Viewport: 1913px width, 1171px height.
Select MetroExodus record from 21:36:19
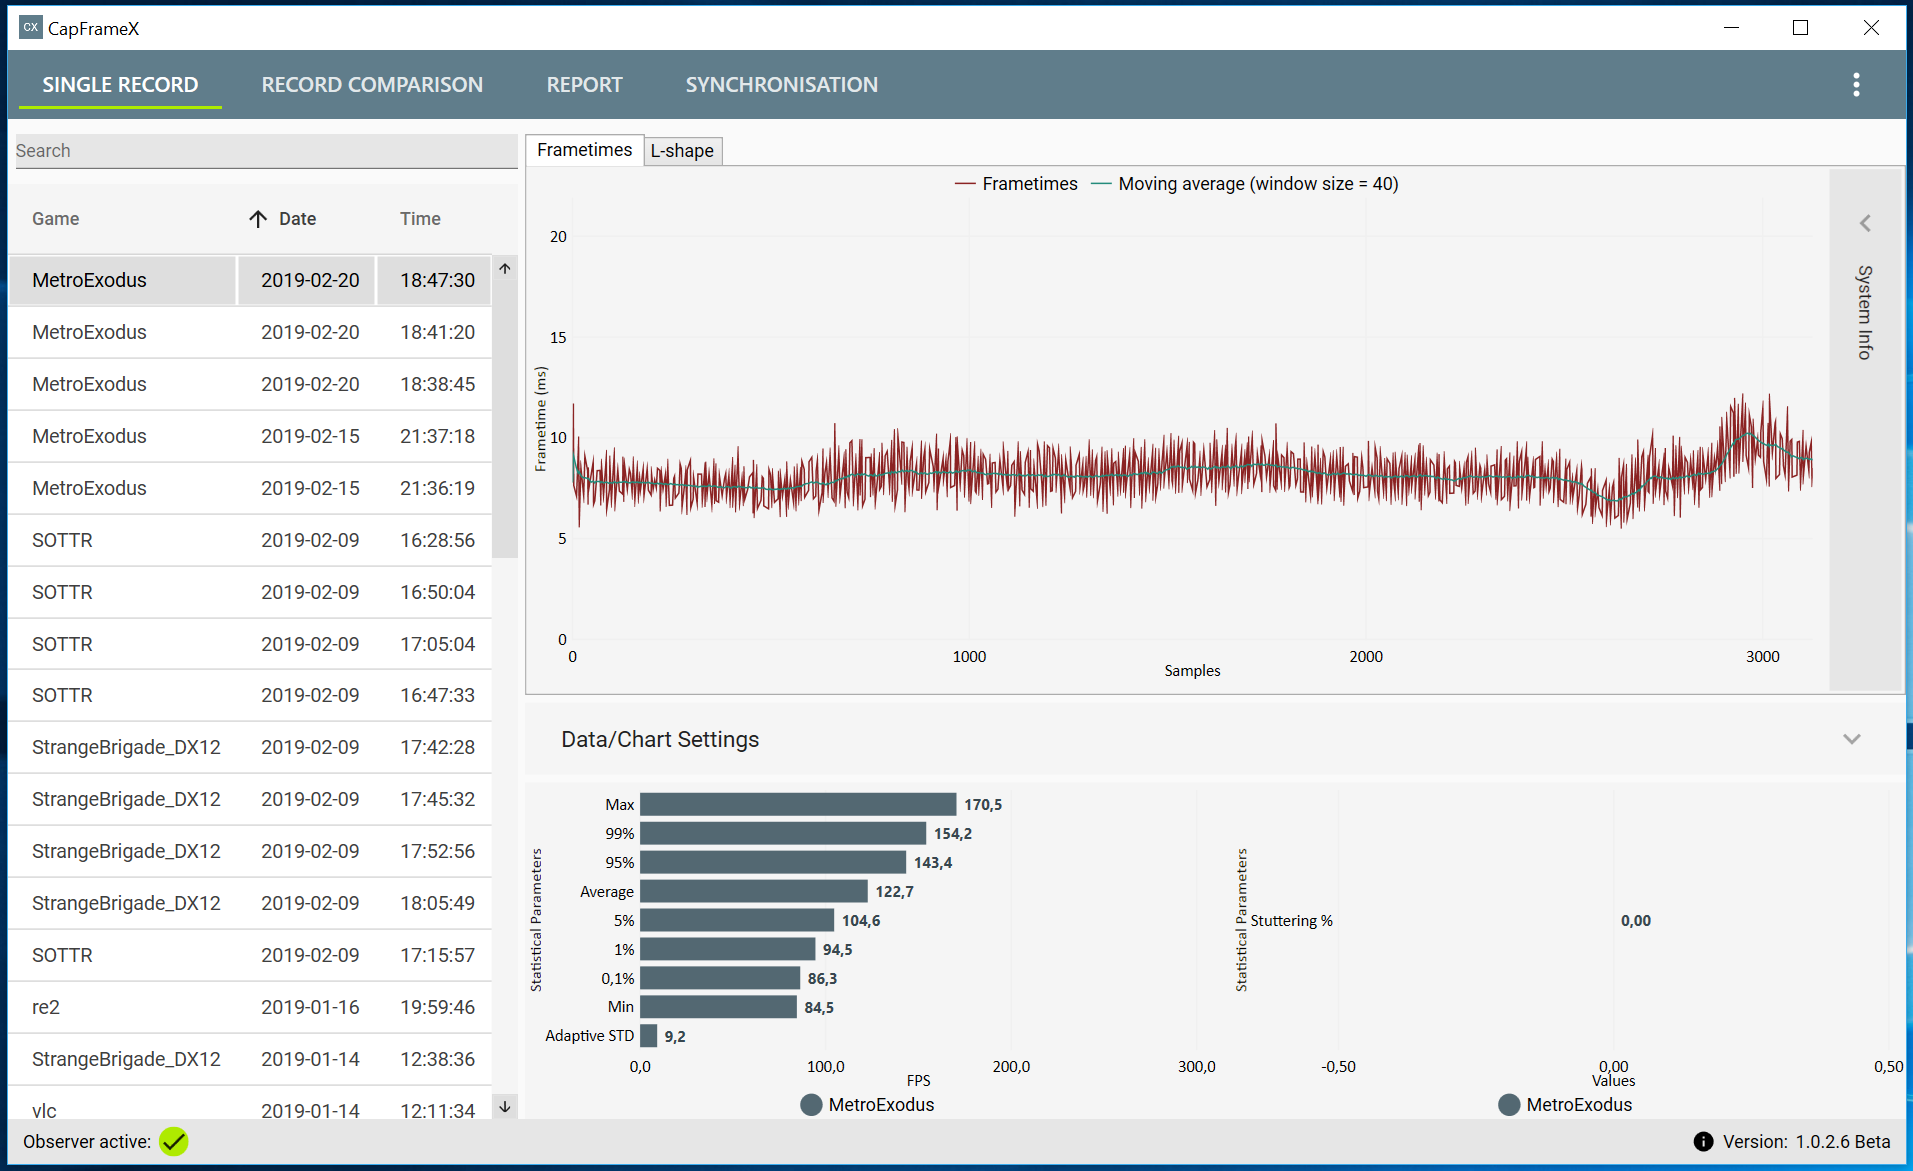(x=250, y=488)
